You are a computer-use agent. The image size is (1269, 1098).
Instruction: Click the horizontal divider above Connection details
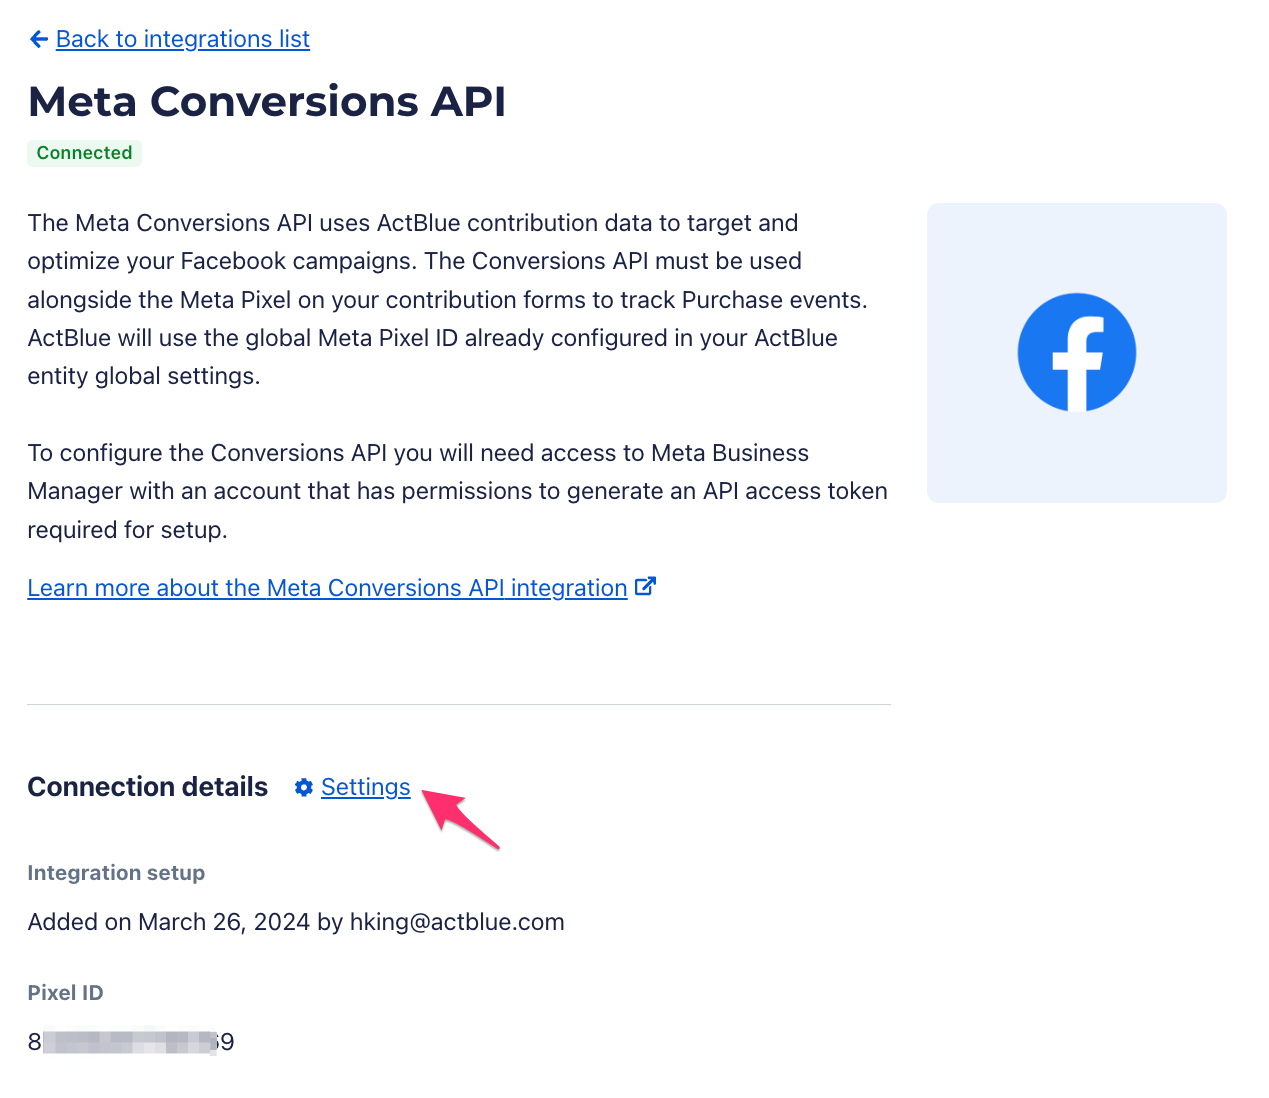pyautogui.click(x=458, y=705)
